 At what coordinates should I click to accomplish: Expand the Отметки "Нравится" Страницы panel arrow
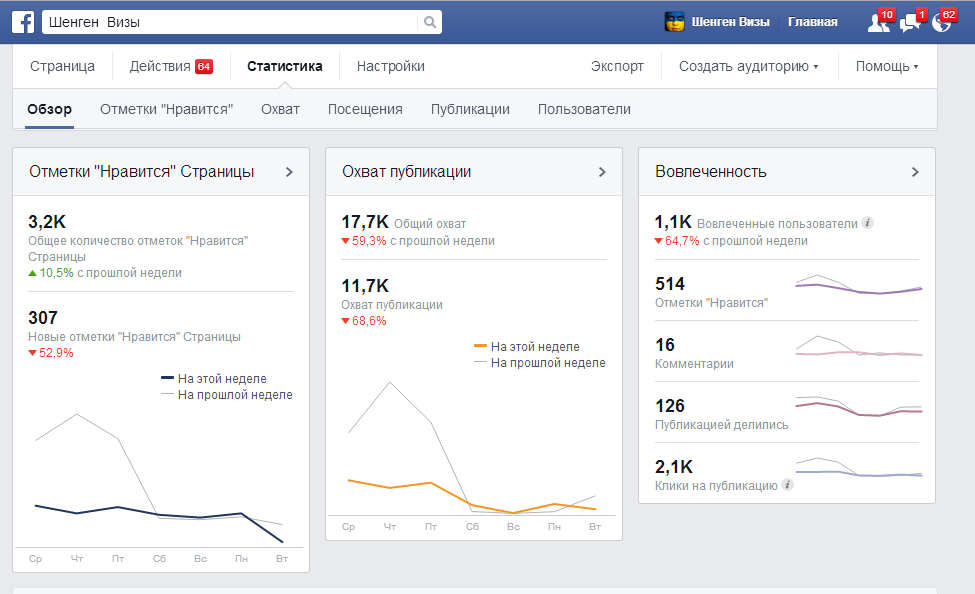pos(289,172)
